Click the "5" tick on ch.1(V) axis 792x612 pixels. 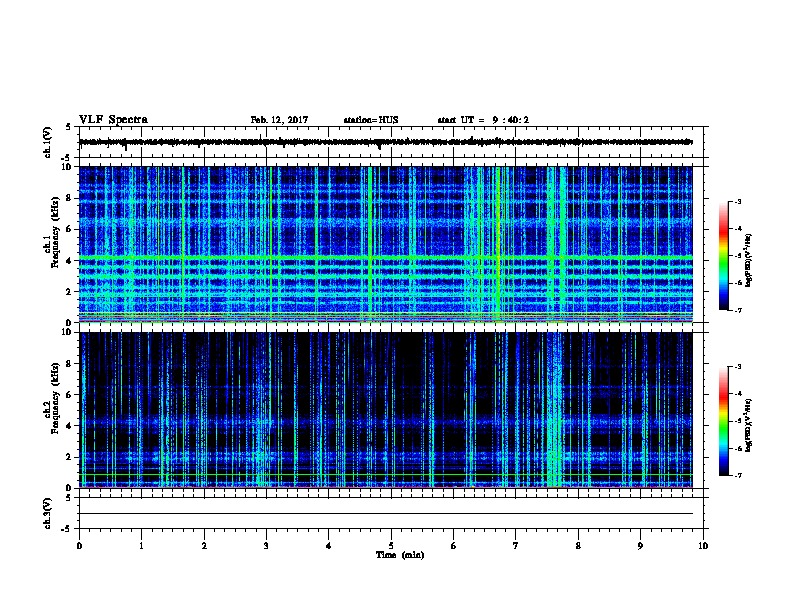(68, 127)
